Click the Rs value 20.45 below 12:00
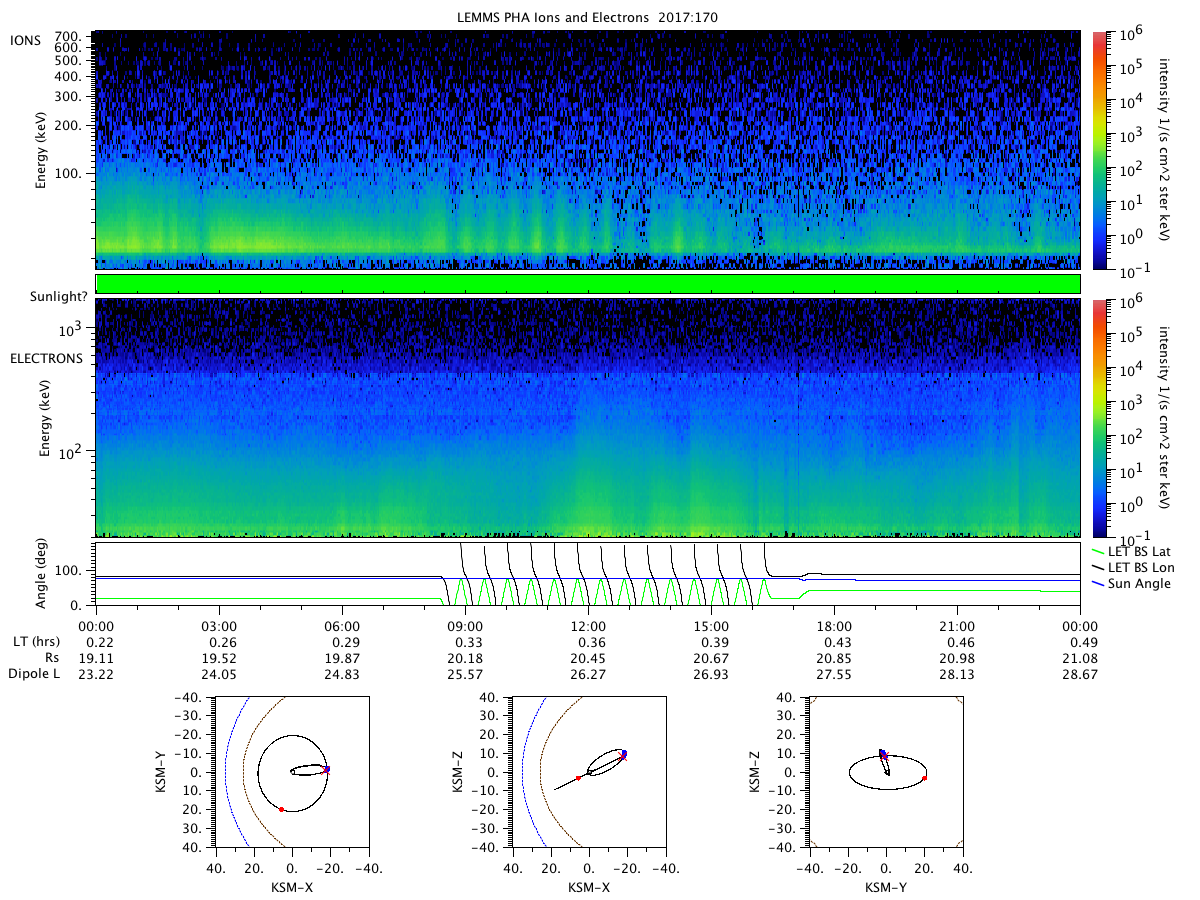1200x900 pixels. tap(588, 657)
